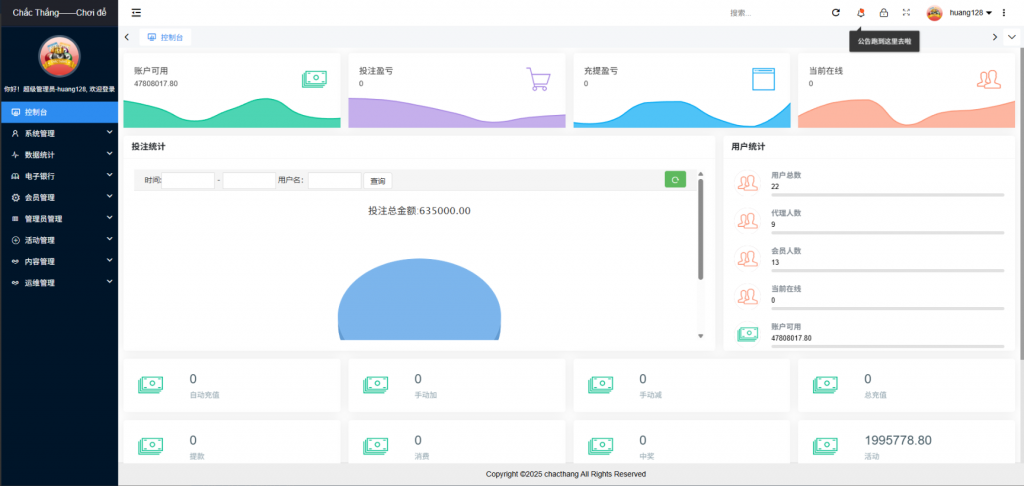The image size is (1024, 486).
Task: Toggle fullscreen with the expand icon
Action: pyautogui.click(x=906, y=12)
